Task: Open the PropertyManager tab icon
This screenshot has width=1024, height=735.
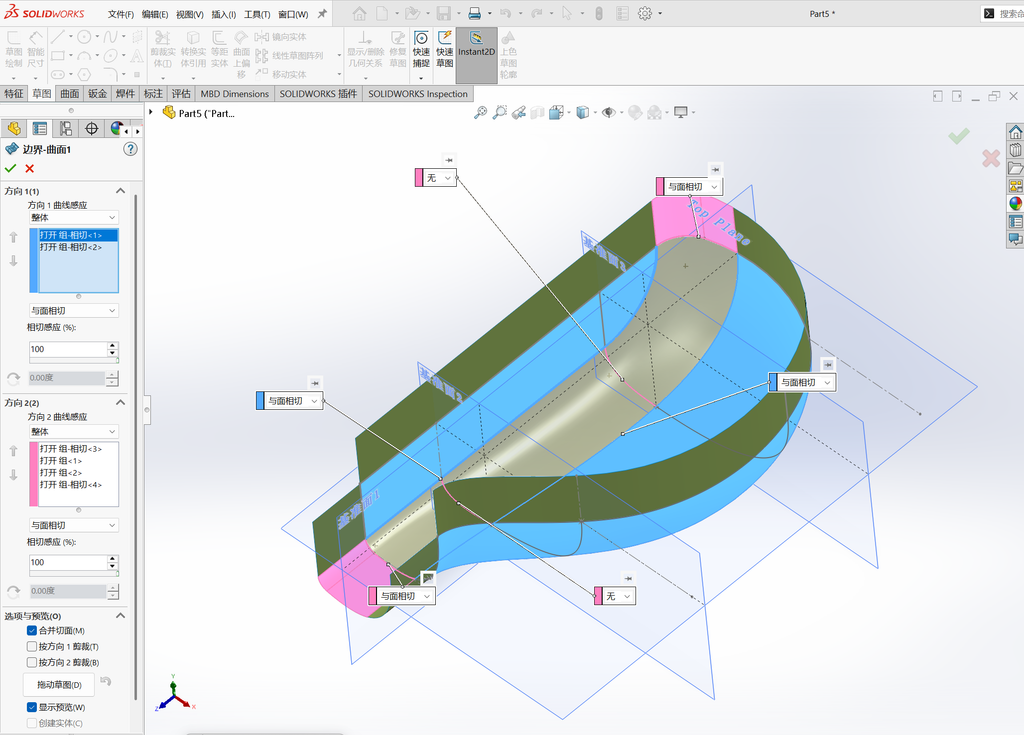Action: click(x=40, y=129)
